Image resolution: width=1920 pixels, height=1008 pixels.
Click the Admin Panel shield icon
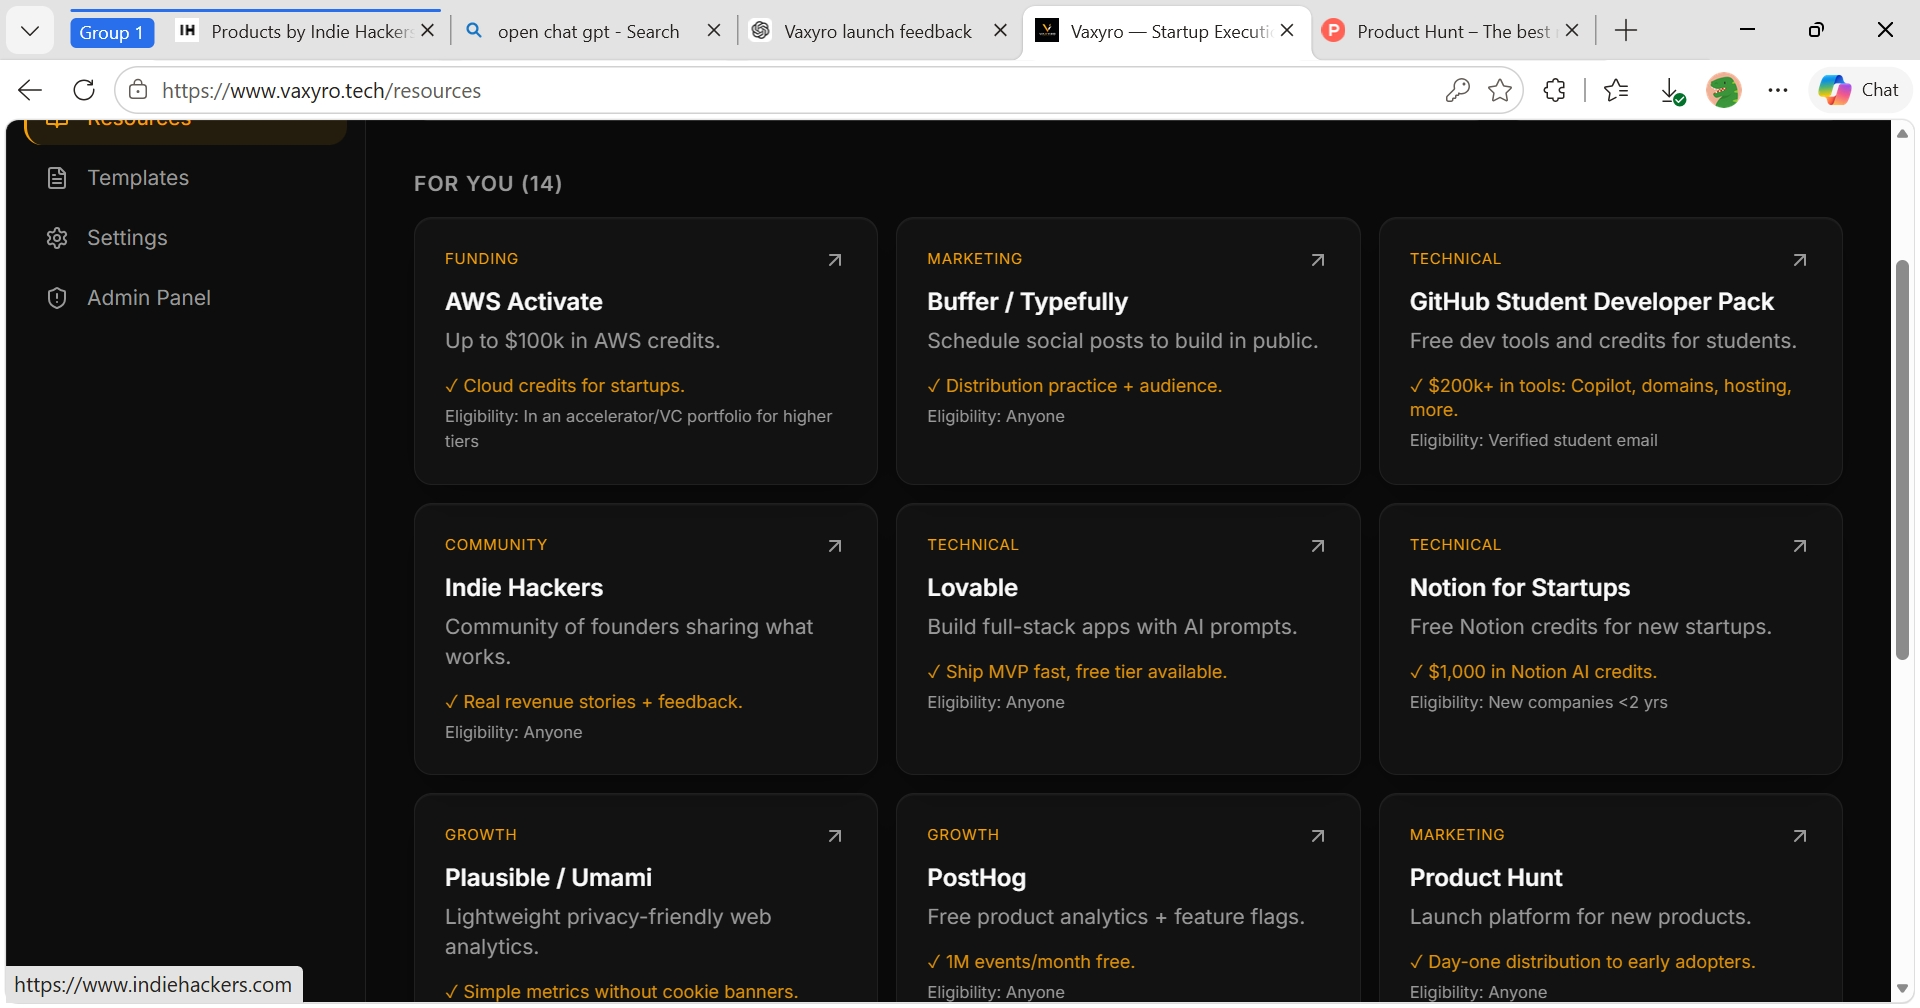[x=57, y=298]
